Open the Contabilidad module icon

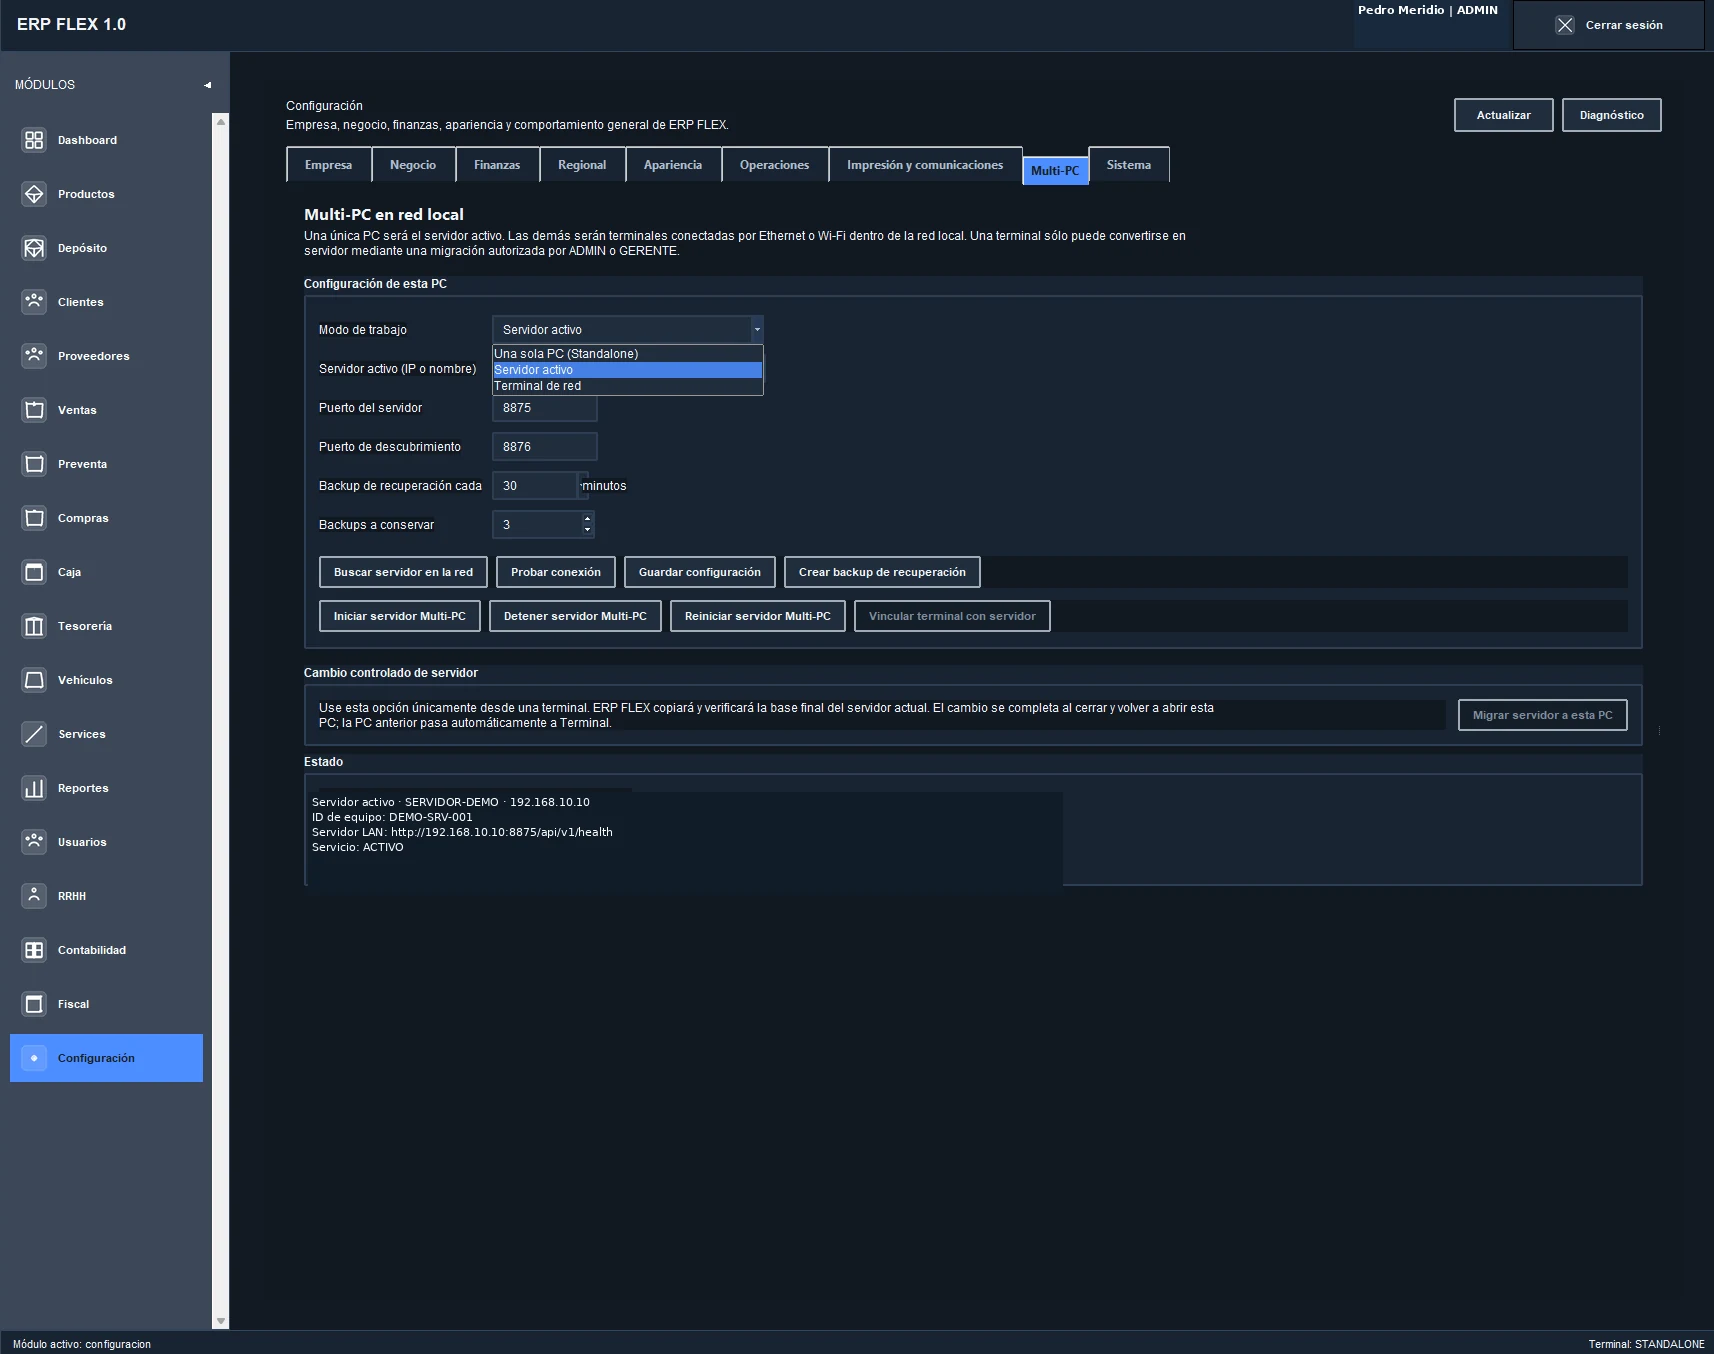(34, 950)
